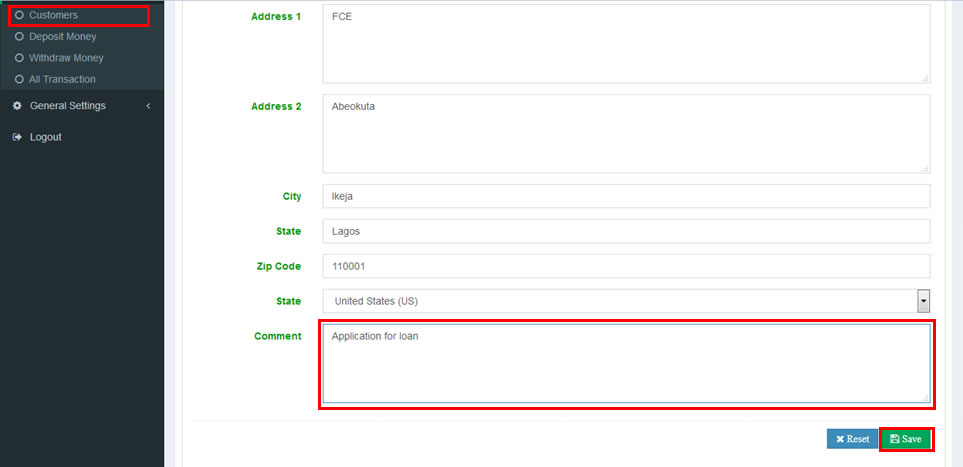Screen dimensions: 963x467
Task: Open the Deposit Money menu item
Action: point(62,37)
